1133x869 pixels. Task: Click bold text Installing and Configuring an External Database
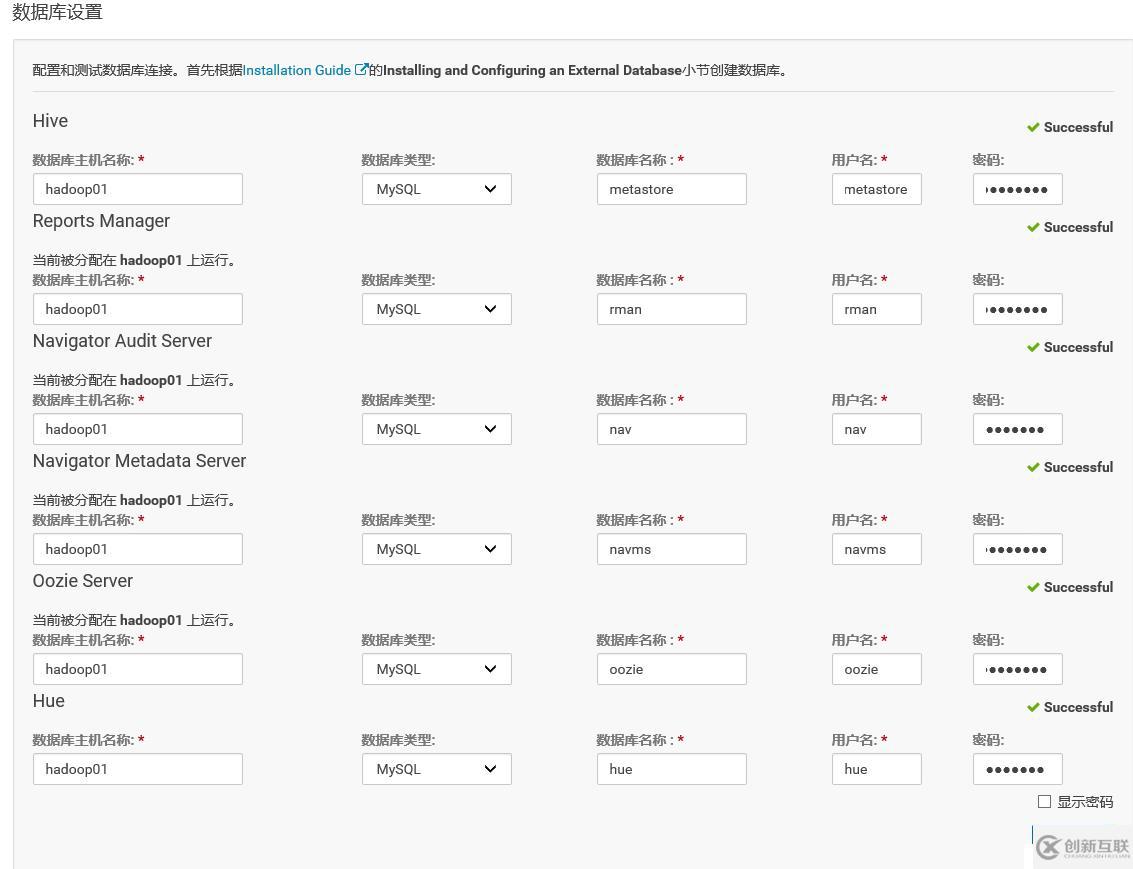click(533, 70)
